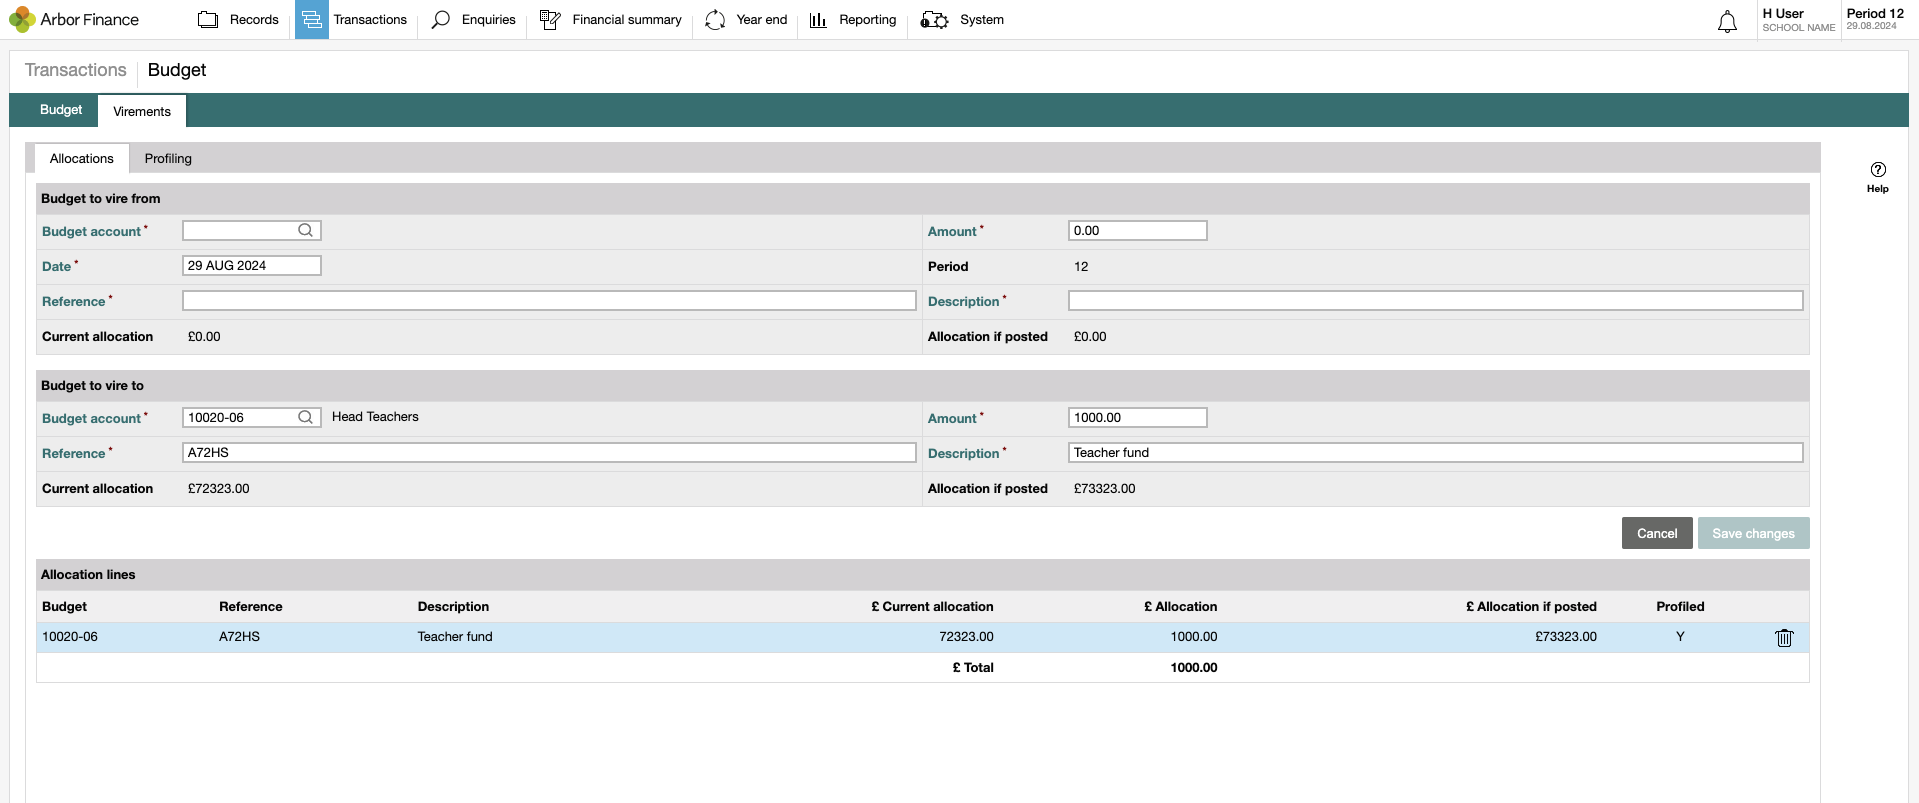Open the Enquiries menu
The height and width of the screenshot is (803, 1919).
[x=489, y=20]
